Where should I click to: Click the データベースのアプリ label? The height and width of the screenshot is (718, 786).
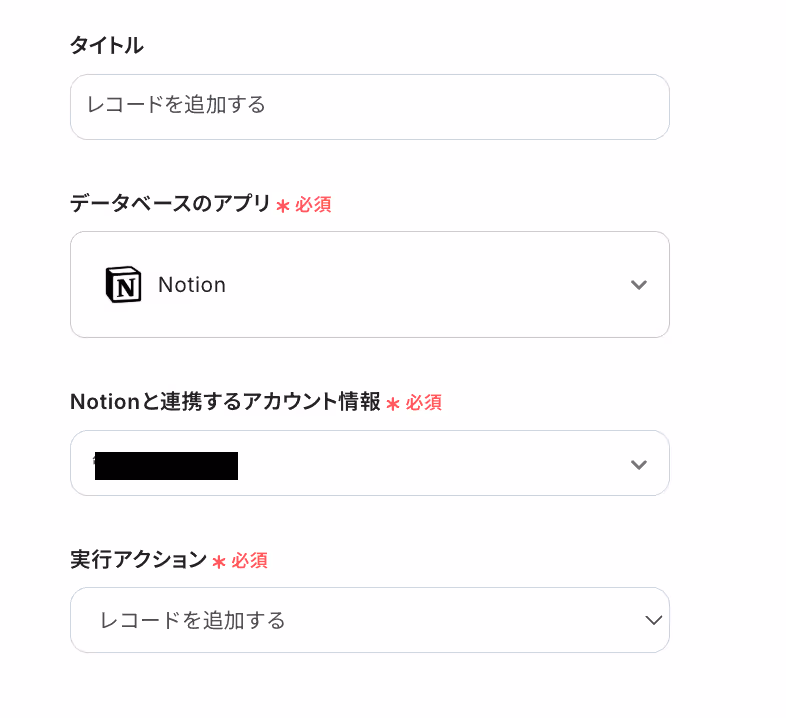click(170, 204)
